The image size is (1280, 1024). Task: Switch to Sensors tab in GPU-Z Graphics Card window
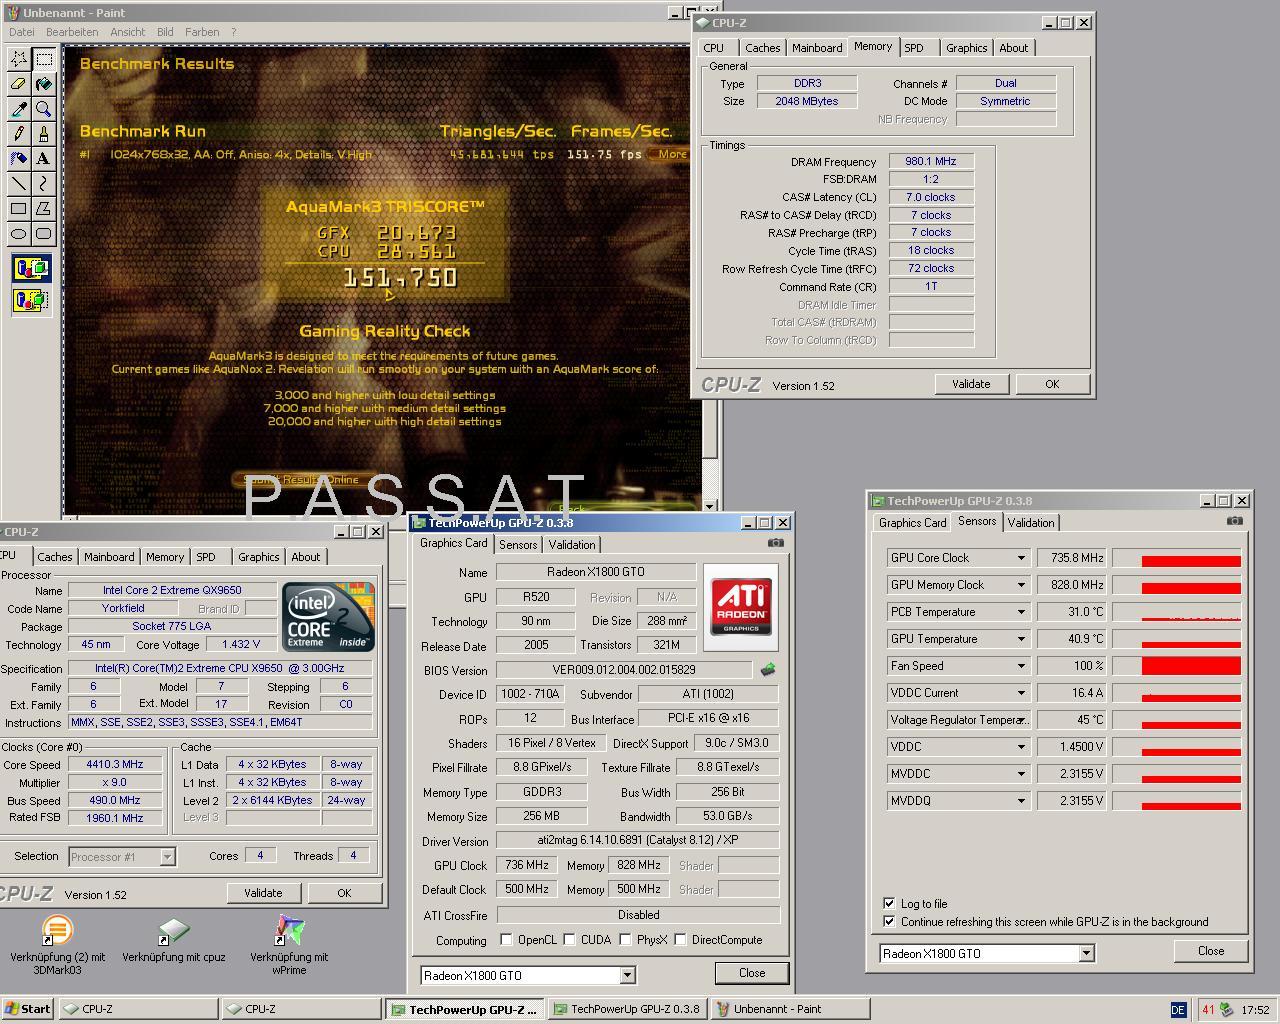[518, 545]
